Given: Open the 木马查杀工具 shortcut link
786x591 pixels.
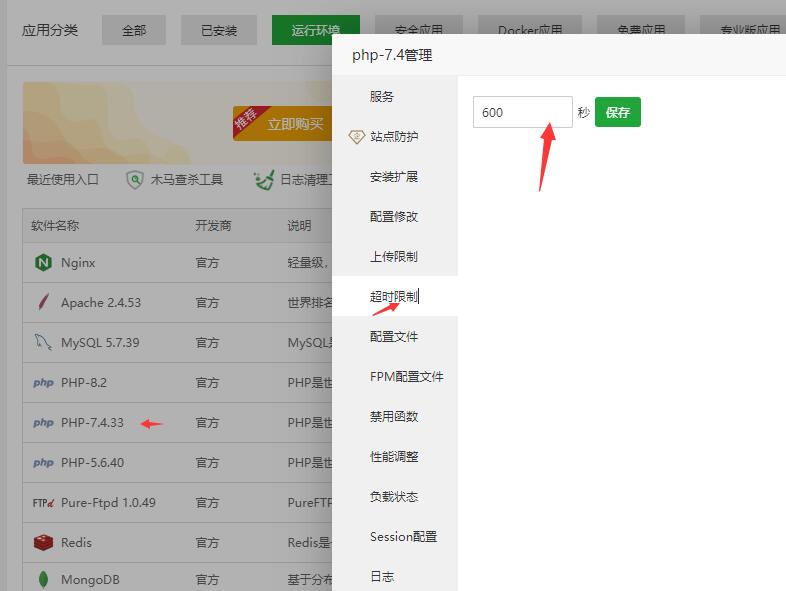Looking at the screenshot, I should click(186, 179).
